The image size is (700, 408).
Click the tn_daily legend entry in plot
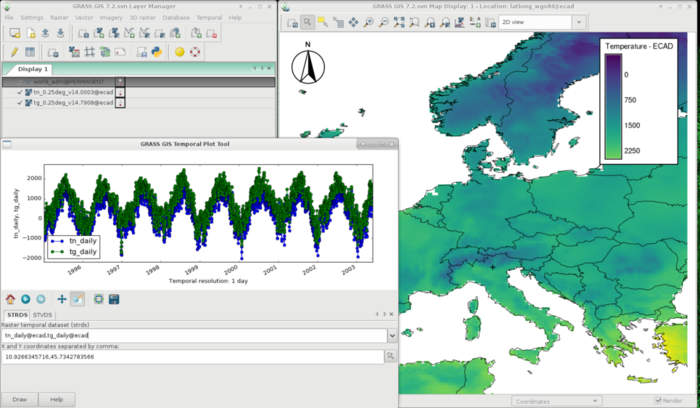pos(74,241)
